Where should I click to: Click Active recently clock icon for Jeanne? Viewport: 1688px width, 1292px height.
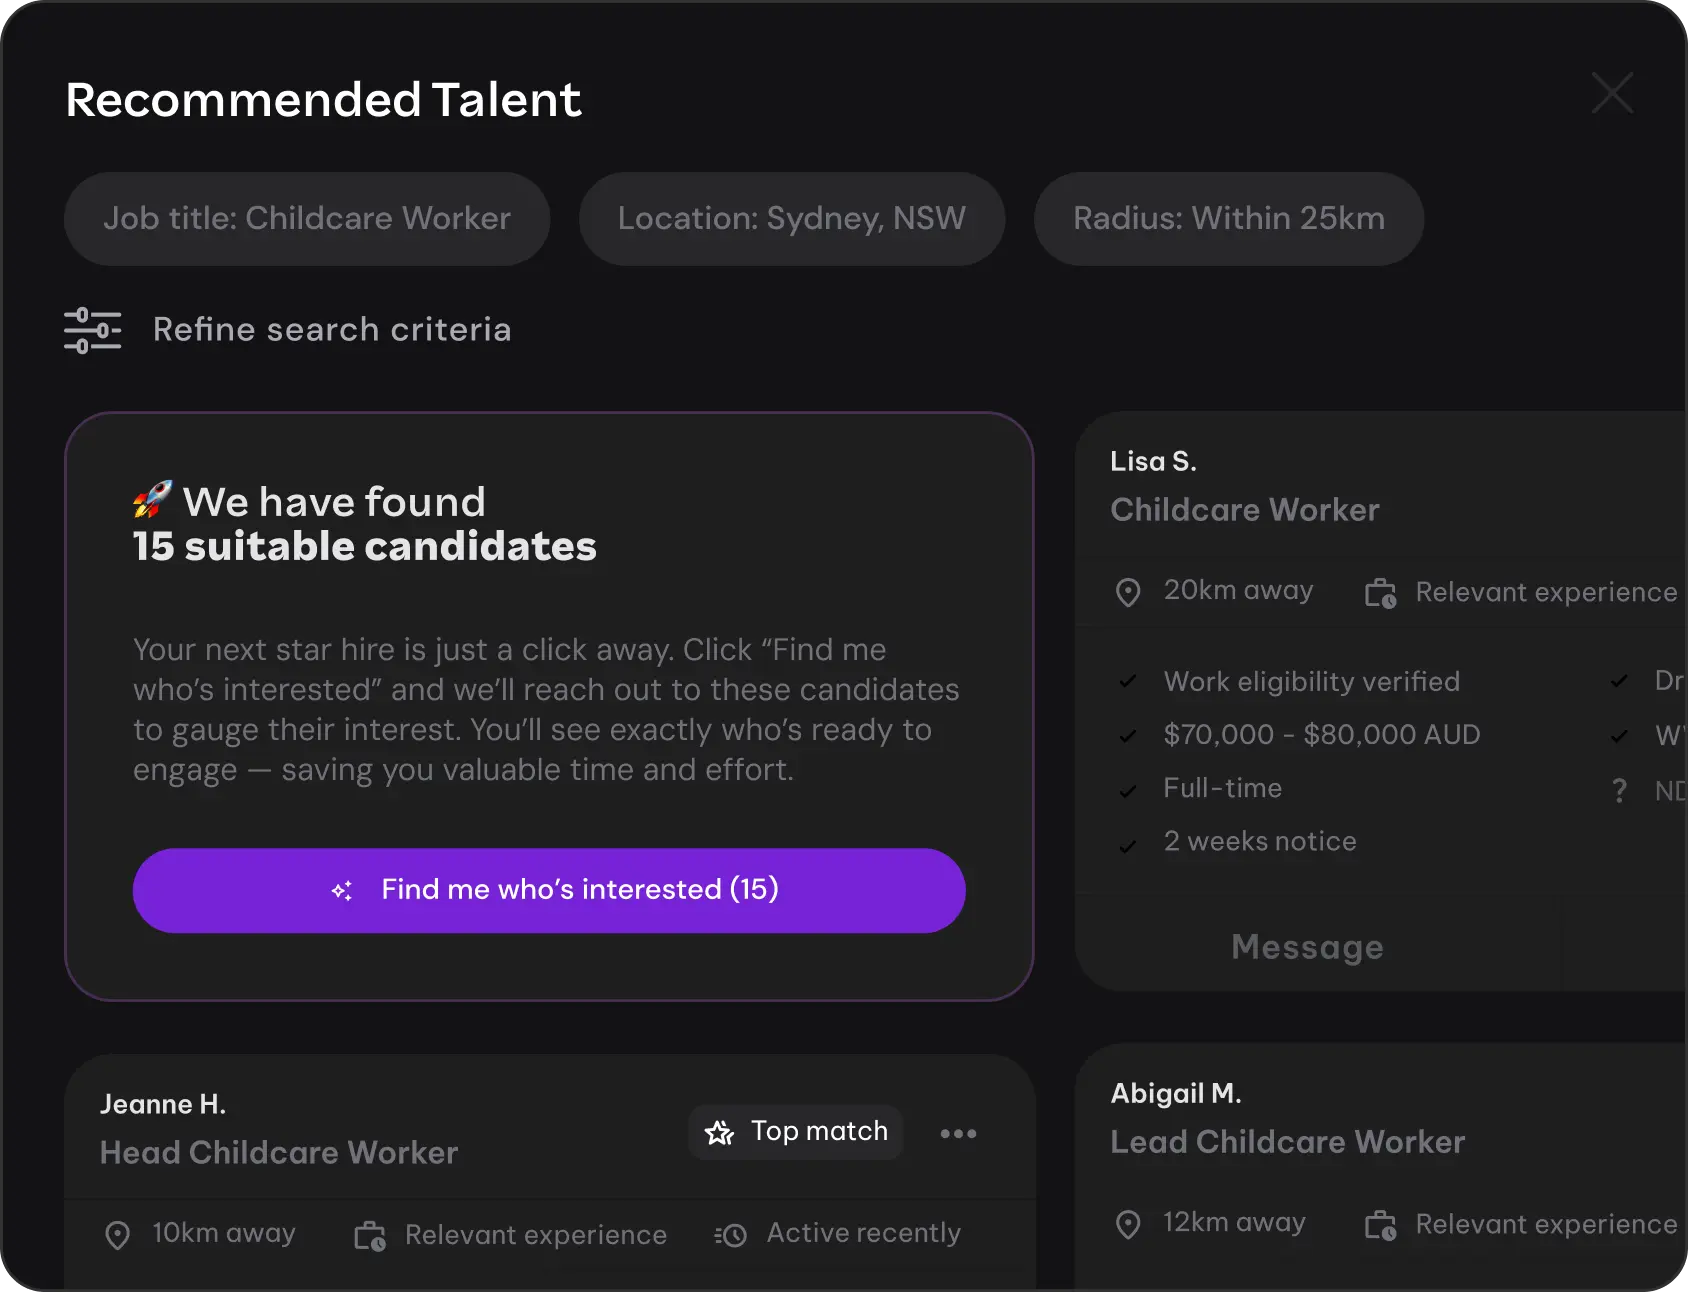click(731, 1235)
